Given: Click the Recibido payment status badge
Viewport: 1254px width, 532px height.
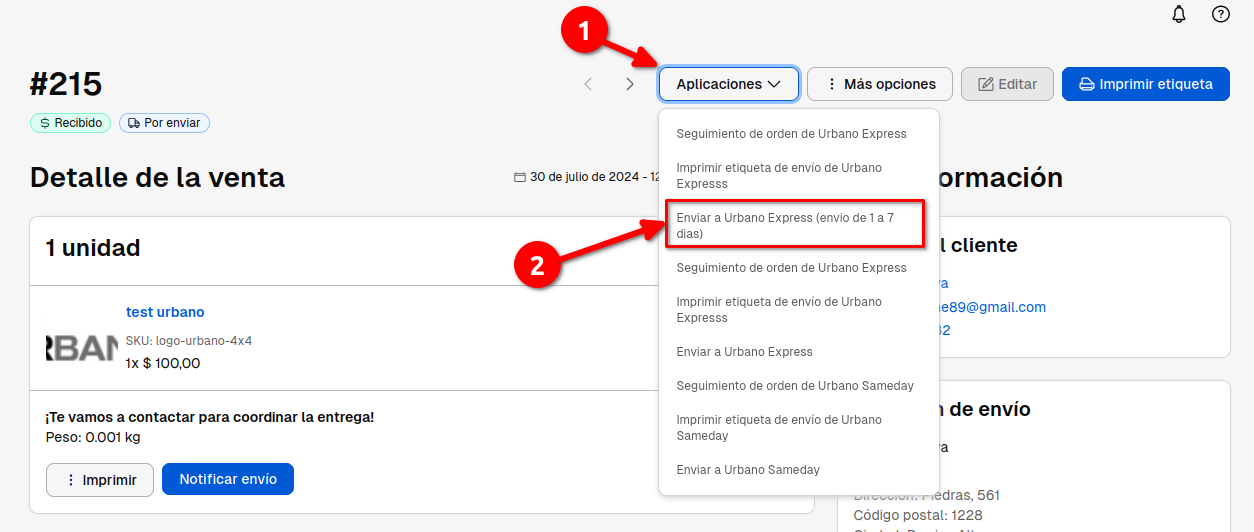Looking at the screenshot, I should pyautogui.click(x=70, y=123).
